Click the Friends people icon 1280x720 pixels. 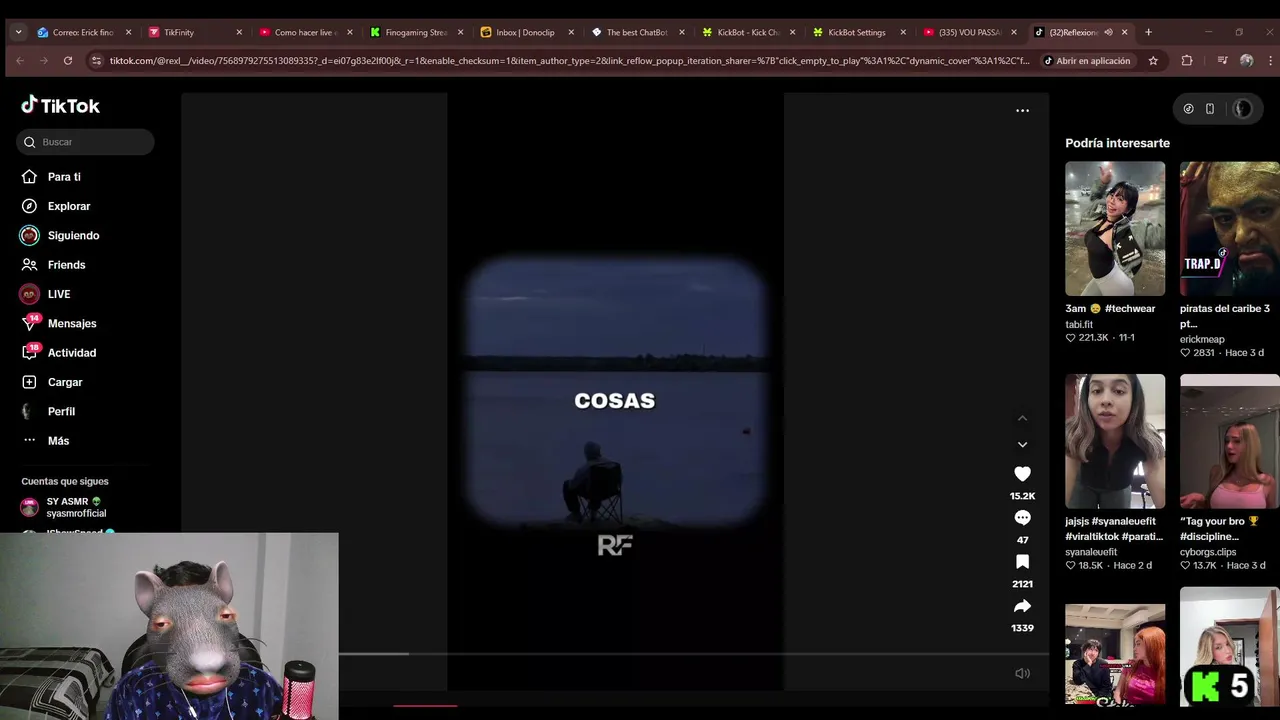[x=29, y=265]
